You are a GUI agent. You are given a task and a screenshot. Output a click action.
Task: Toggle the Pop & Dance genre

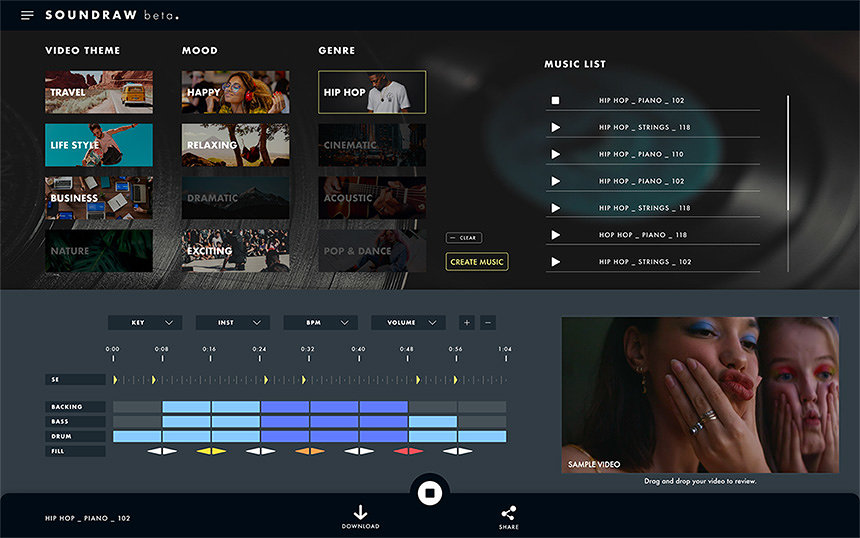point(372,251)
